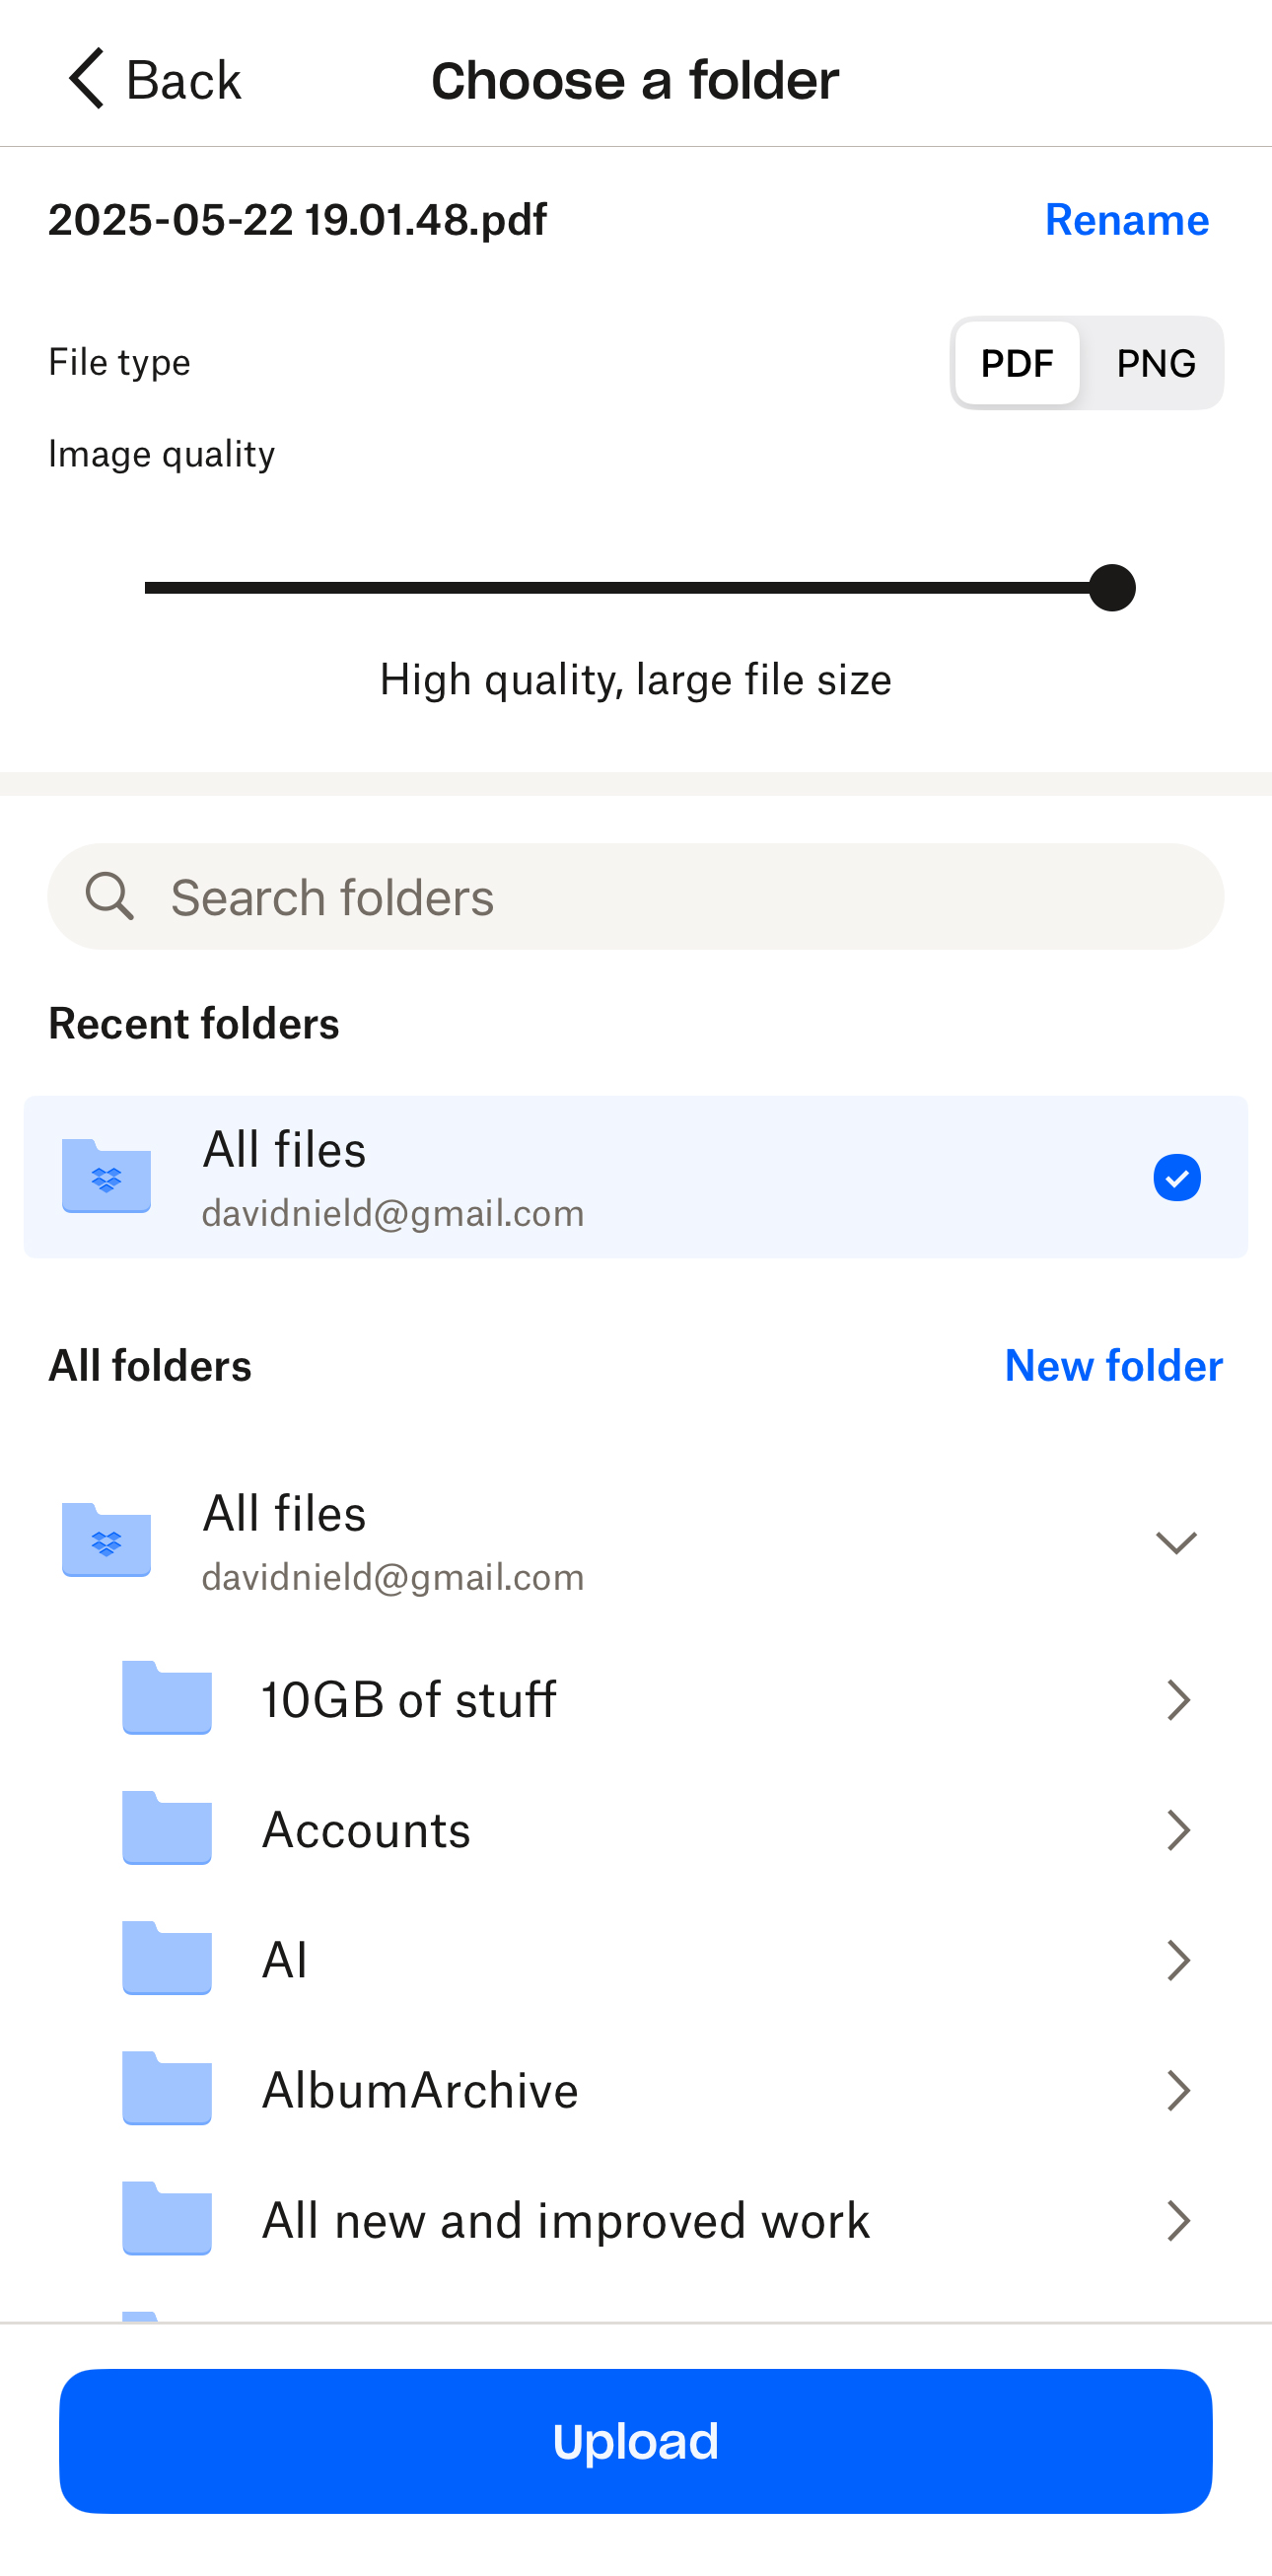
Task: Click the folder icon beside AlbumArchive
Action: tap(166, 2089)
